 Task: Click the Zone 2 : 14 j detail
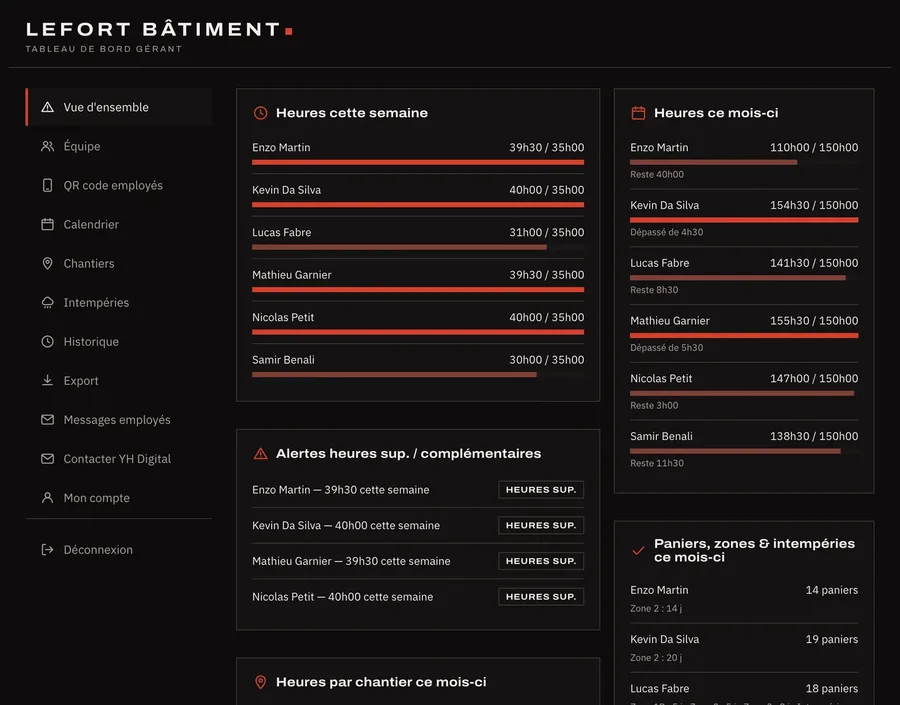click(656, 609)
